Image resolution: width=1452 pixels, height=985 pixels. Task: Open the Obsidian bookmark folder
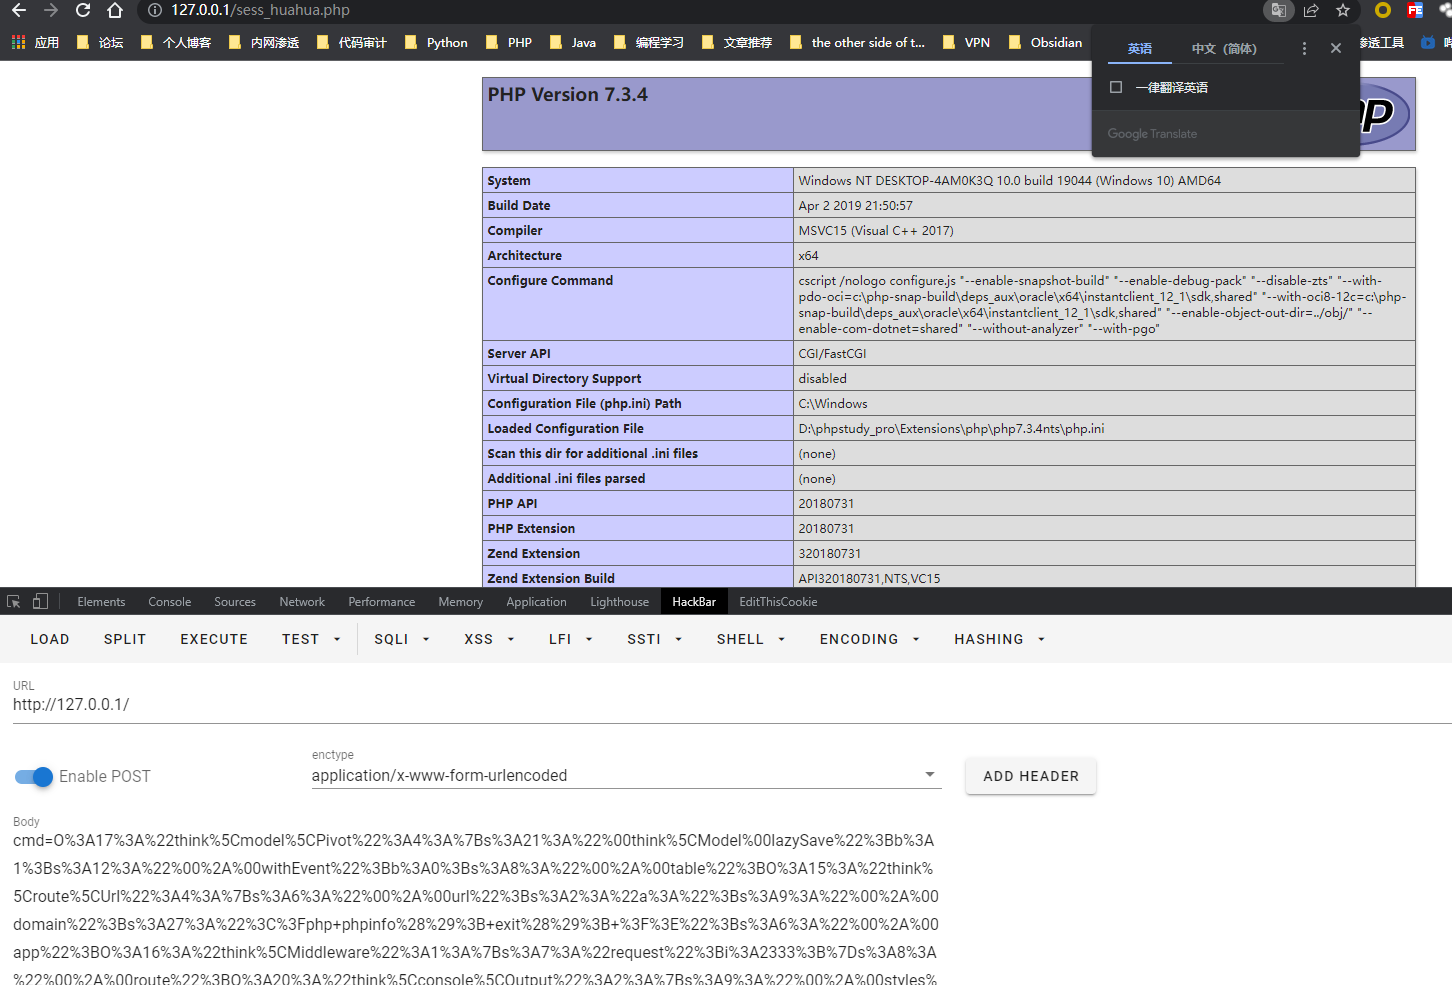[x=1046, y=42]
